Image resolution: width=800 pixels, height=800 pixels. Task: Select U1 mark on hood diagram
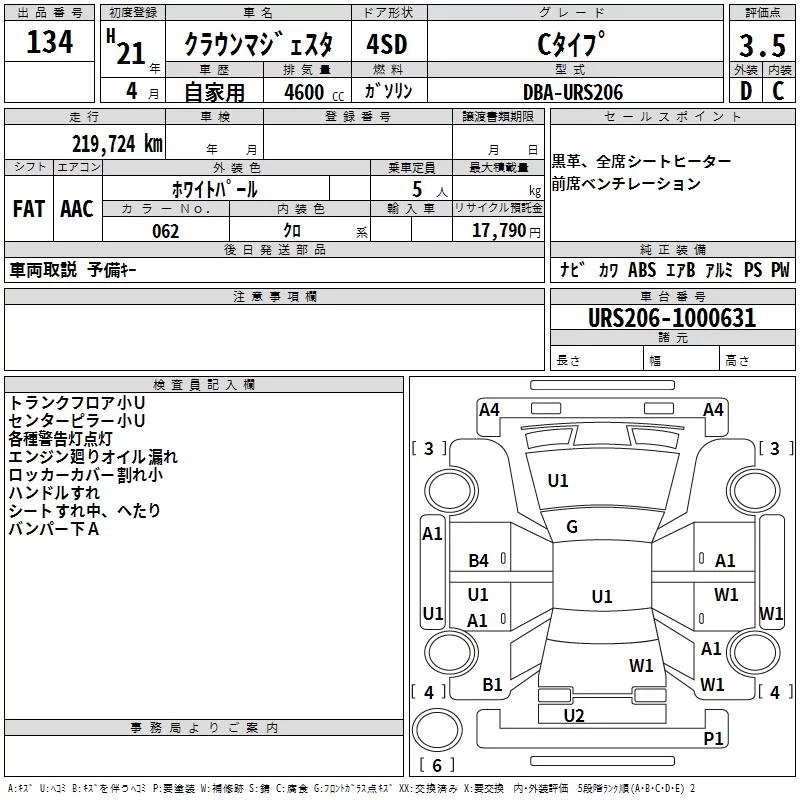click(x=558, y=481)
